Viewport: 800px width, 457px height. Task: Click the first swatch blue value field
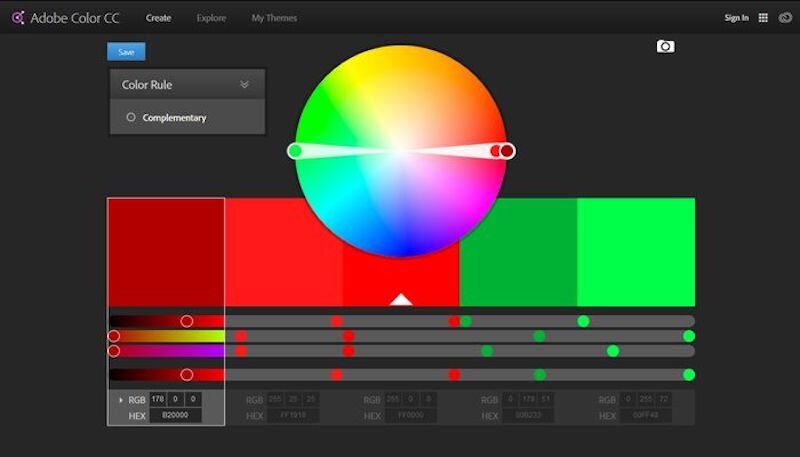click(193, 399)
